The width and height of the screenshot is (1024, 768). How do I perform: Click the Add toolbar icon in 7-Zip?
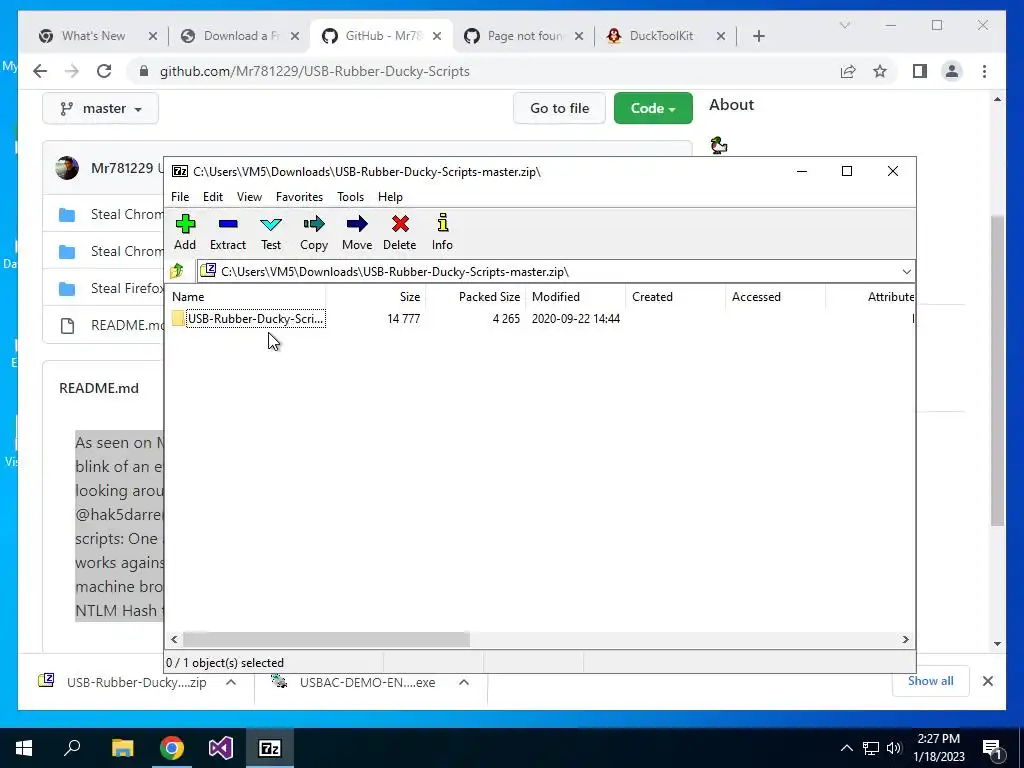(185, 232)
